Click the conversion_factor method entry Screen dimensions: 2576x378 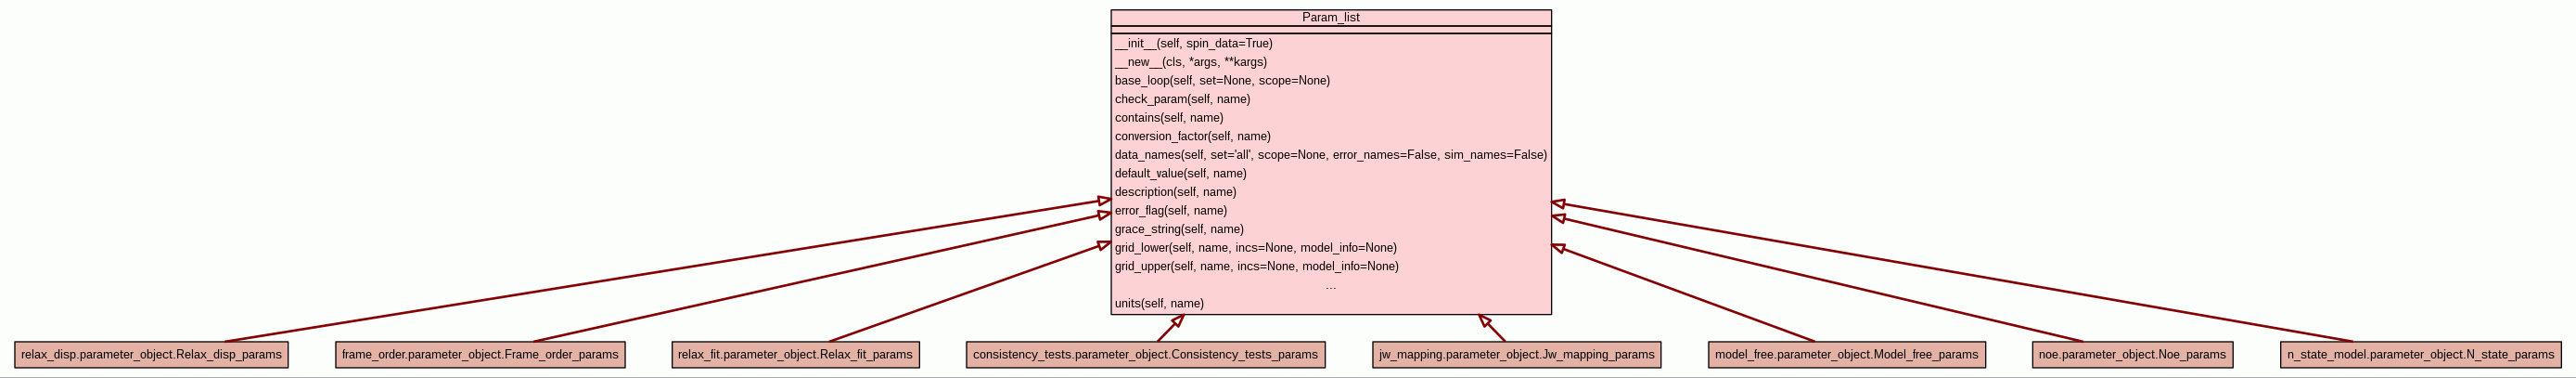(1192, 136)
